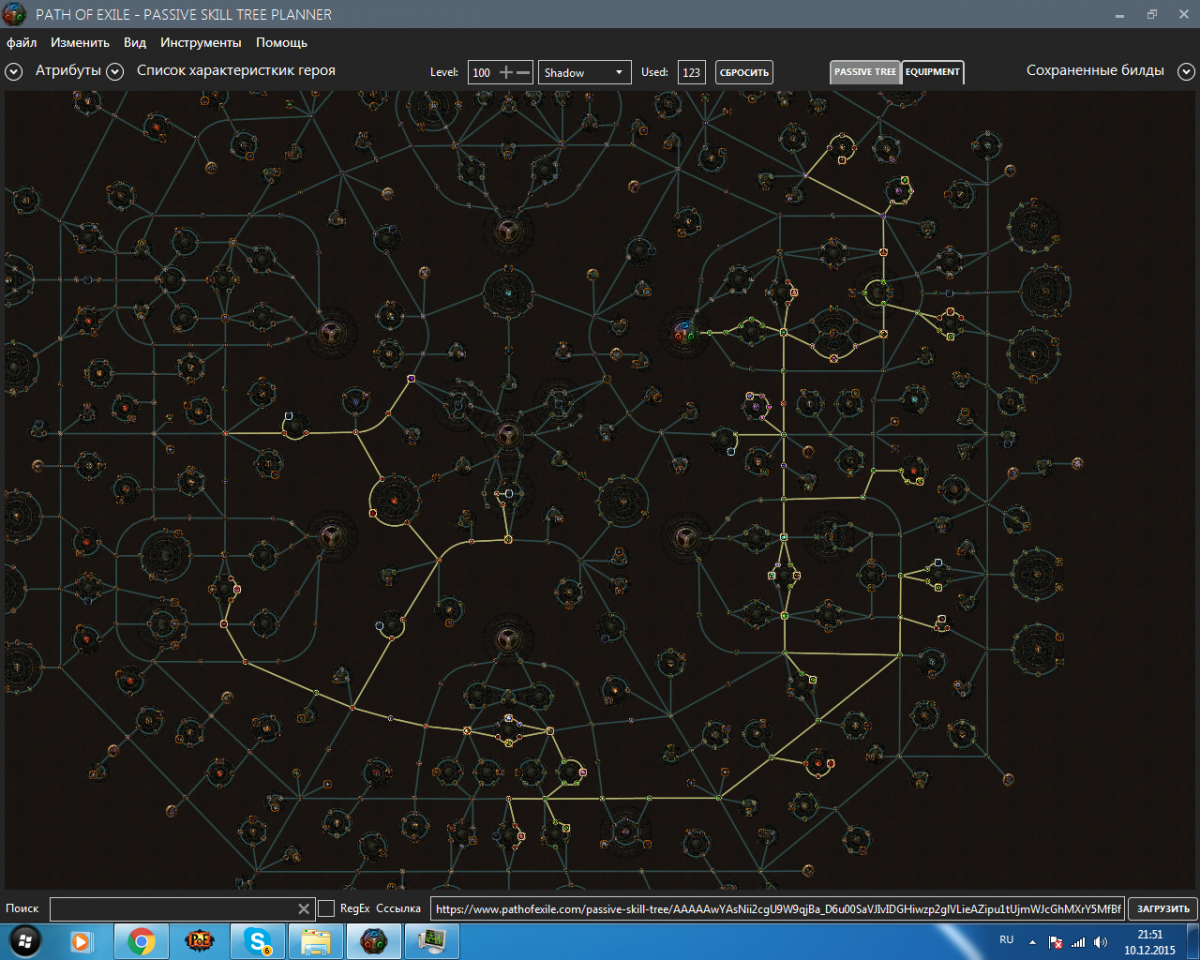The width and height of the screenshot is (1200, 960).
Task: Click the 'Level:' label
Action: click(x=444, y=73)
